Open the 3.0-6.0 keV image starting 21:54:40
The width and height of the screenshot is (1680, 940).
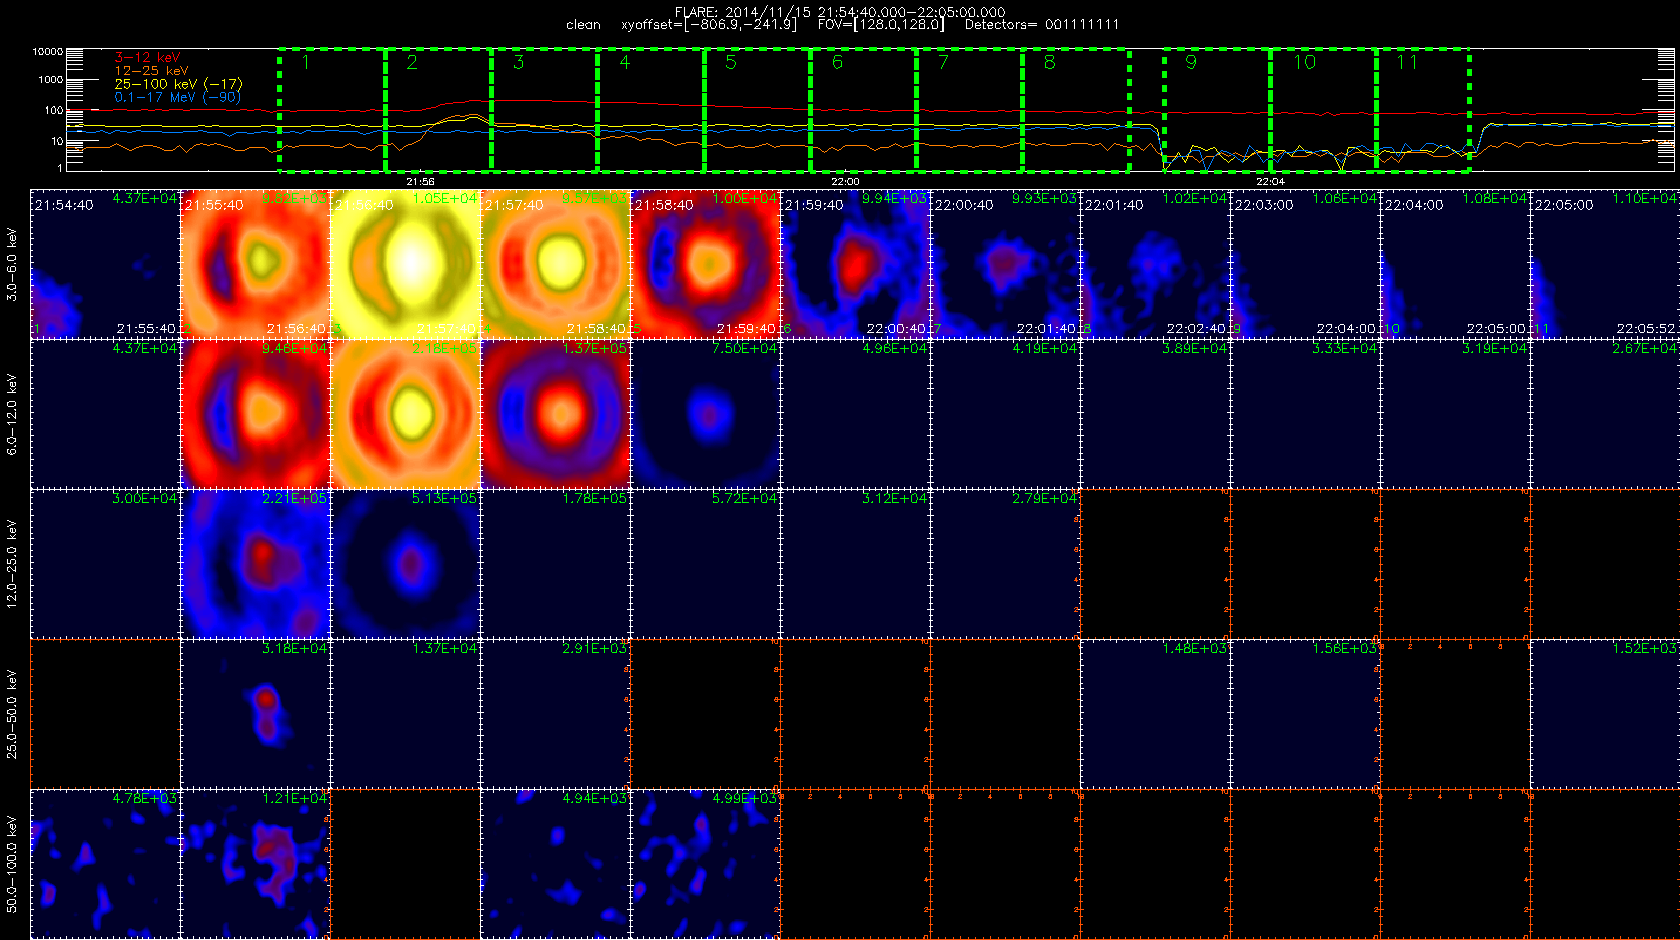tap(105, 264)
